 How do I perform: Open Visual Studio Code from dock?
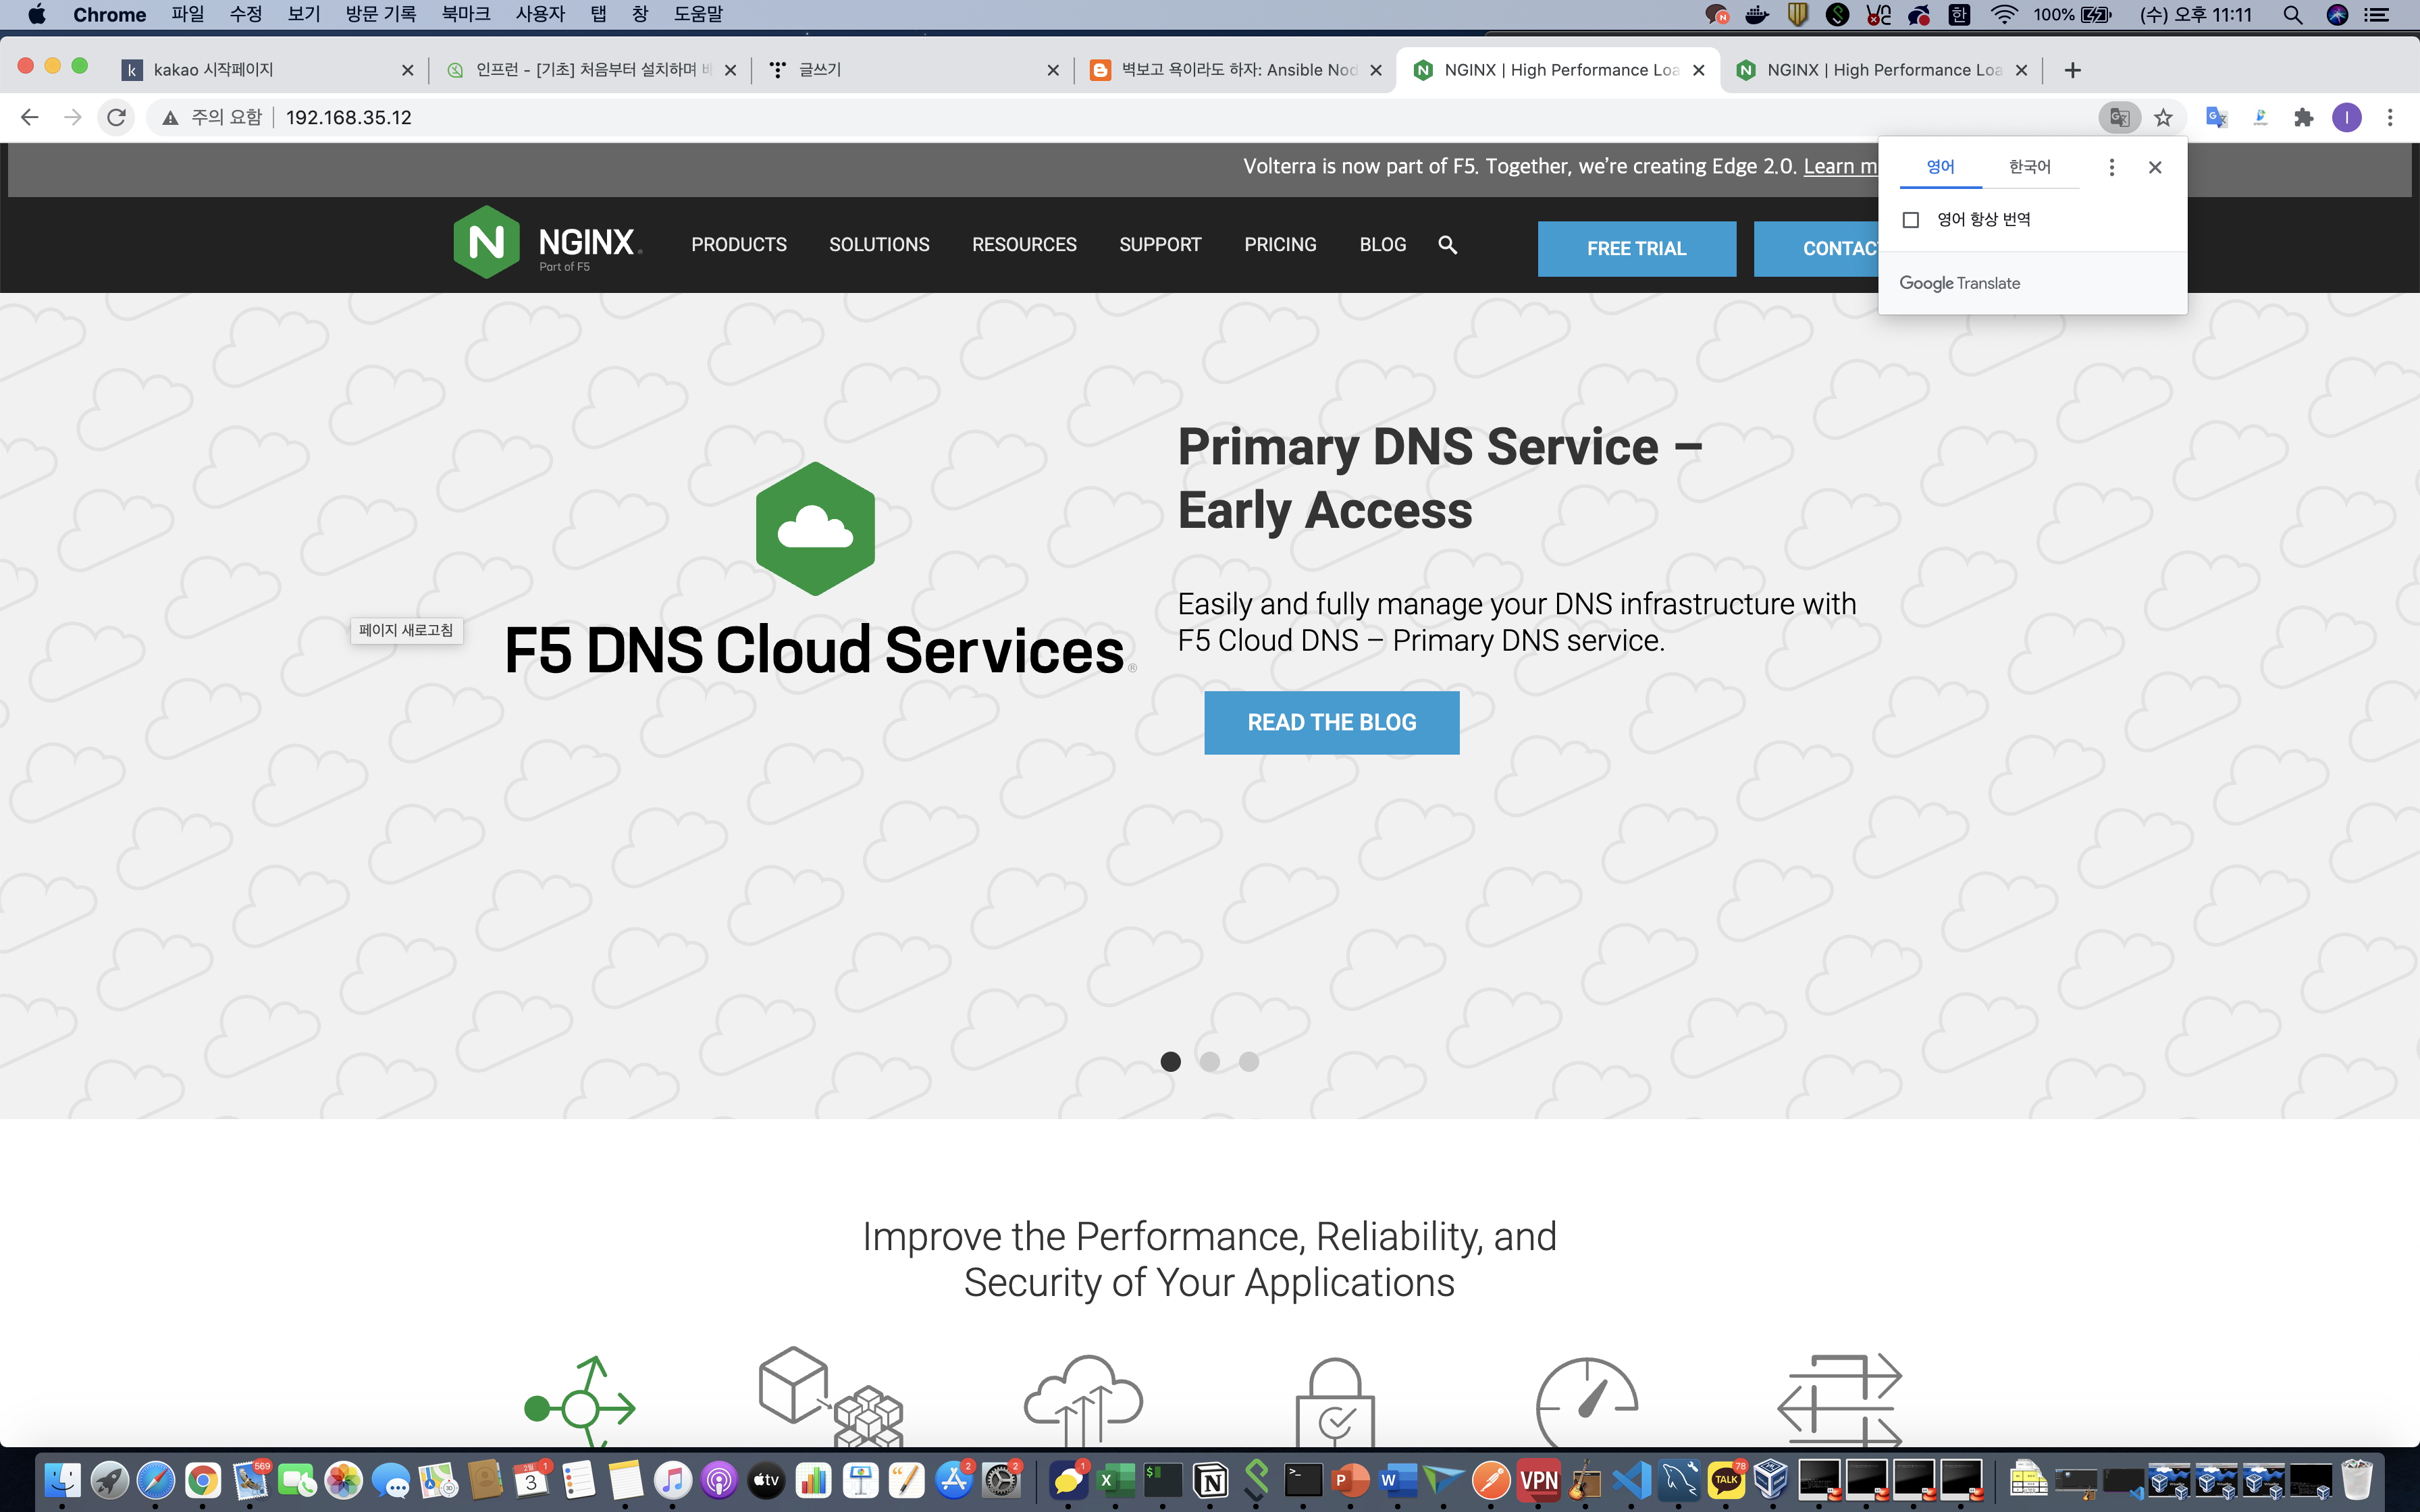tap(1632, 1480)
